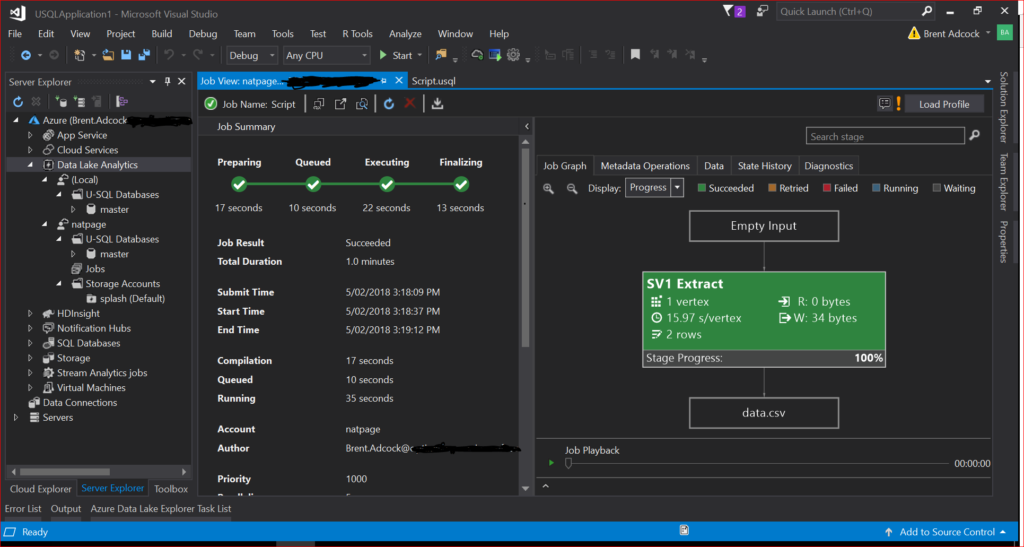Click the Open File folder icon
Image resolution: width=1024 pixels, height=547 pixels.
(x=109, y=55)
